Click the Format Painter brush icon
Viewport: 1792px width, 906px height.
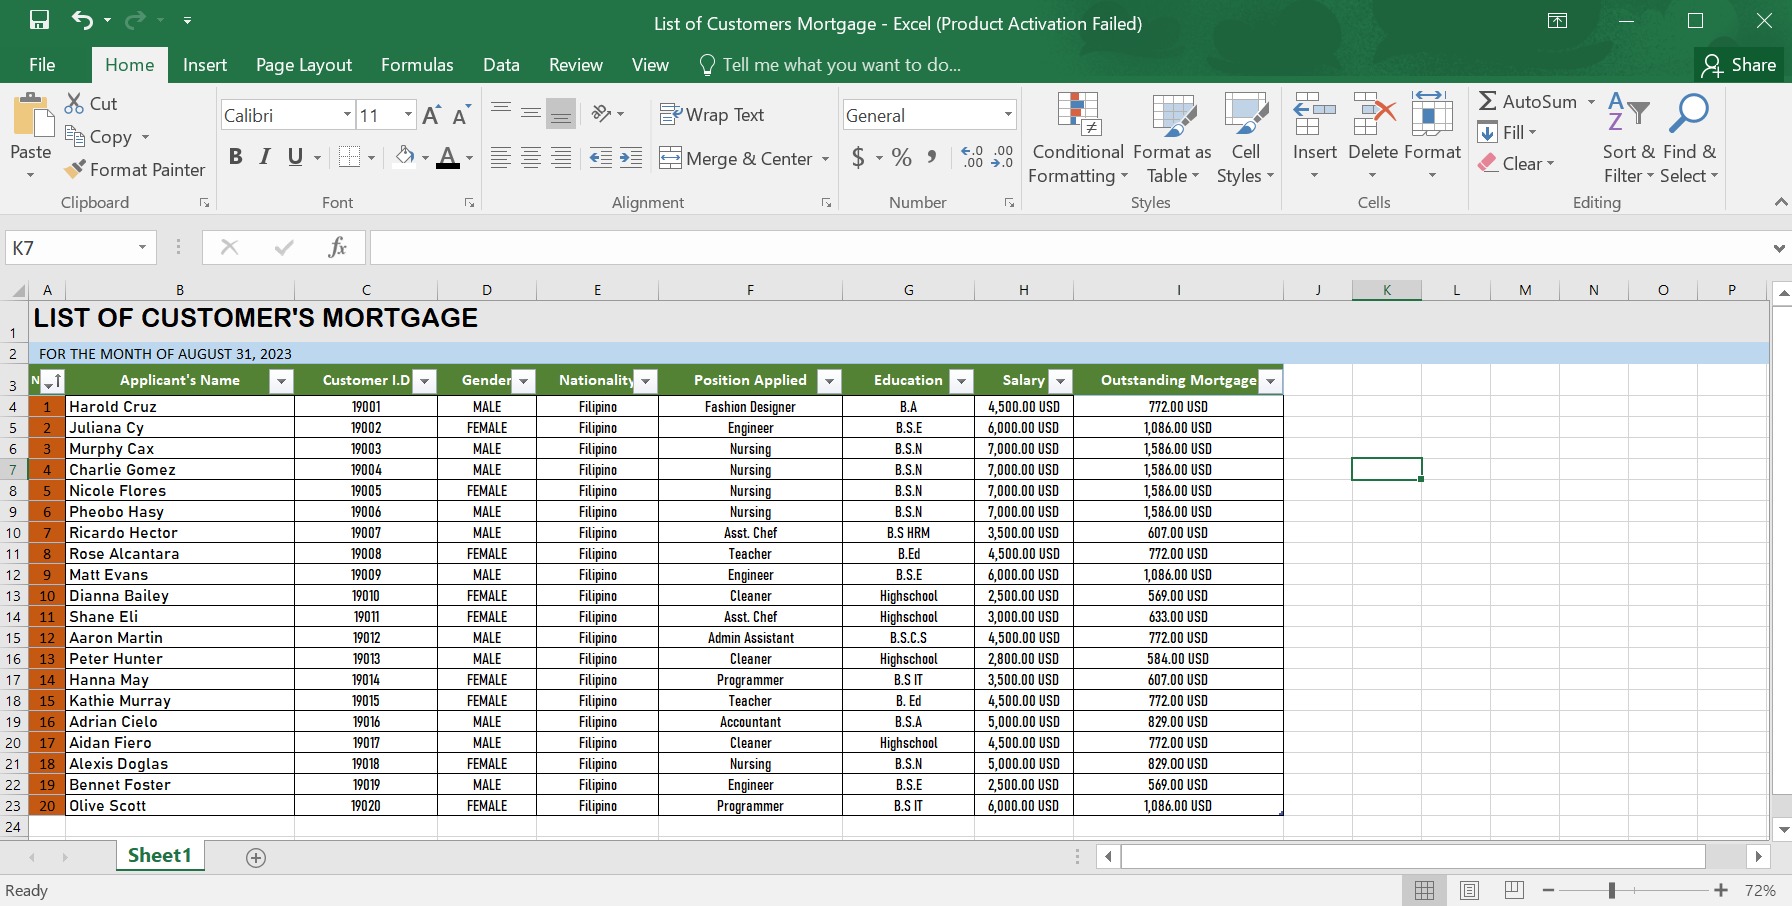coord(75,170)
